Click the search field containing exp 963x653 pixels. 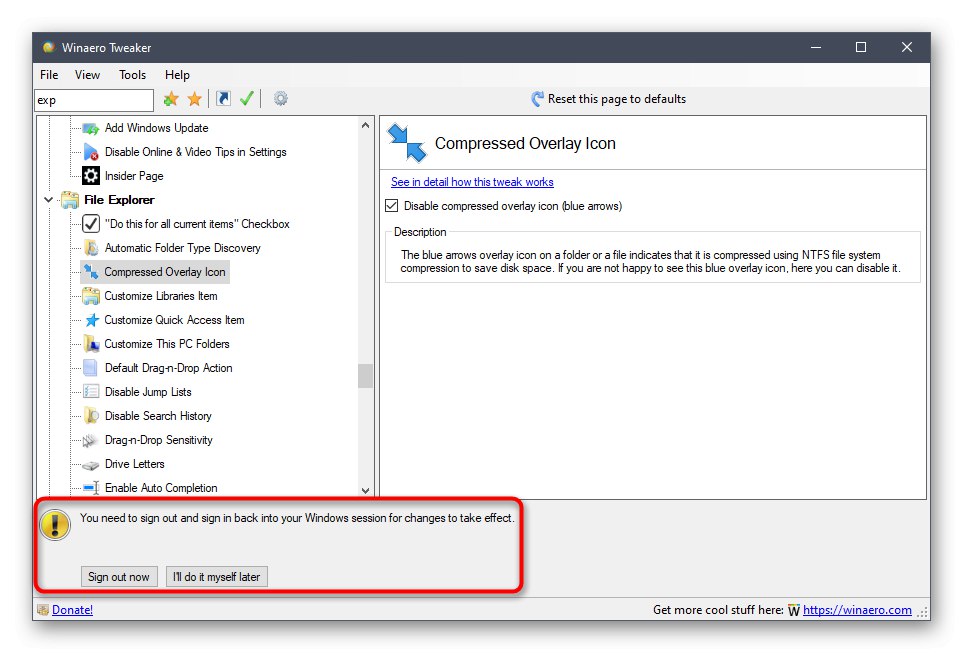94,100
